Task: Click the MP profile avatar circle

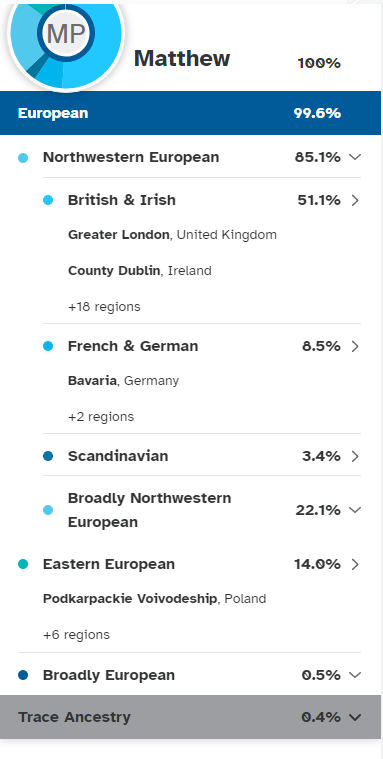Action: pos(66,33)
